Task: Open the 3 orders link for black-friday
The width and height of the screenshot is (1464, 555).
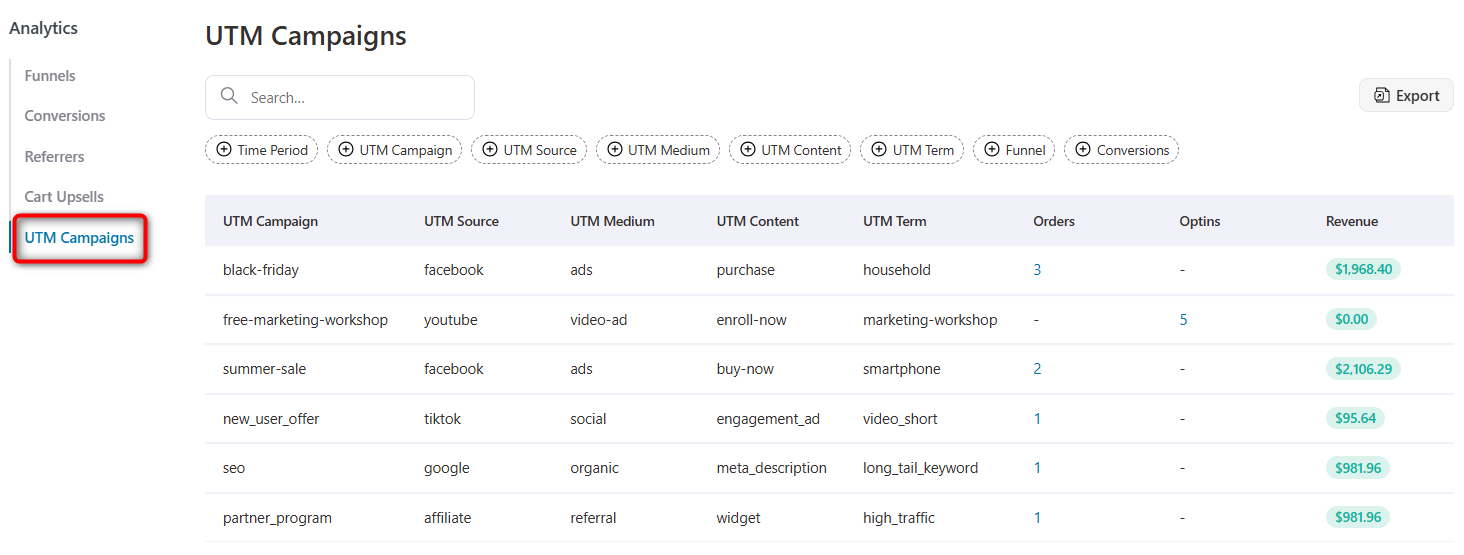Action: pyautogui.click(x=1037, y=270)
